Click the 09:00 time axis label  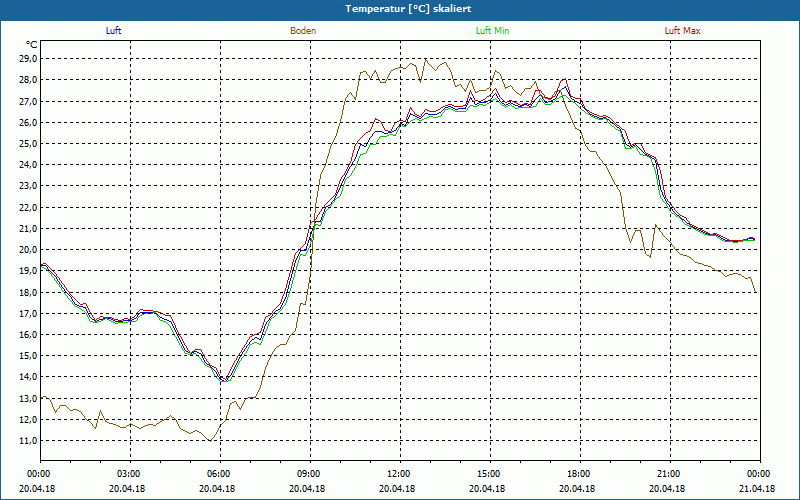[310, 474]
